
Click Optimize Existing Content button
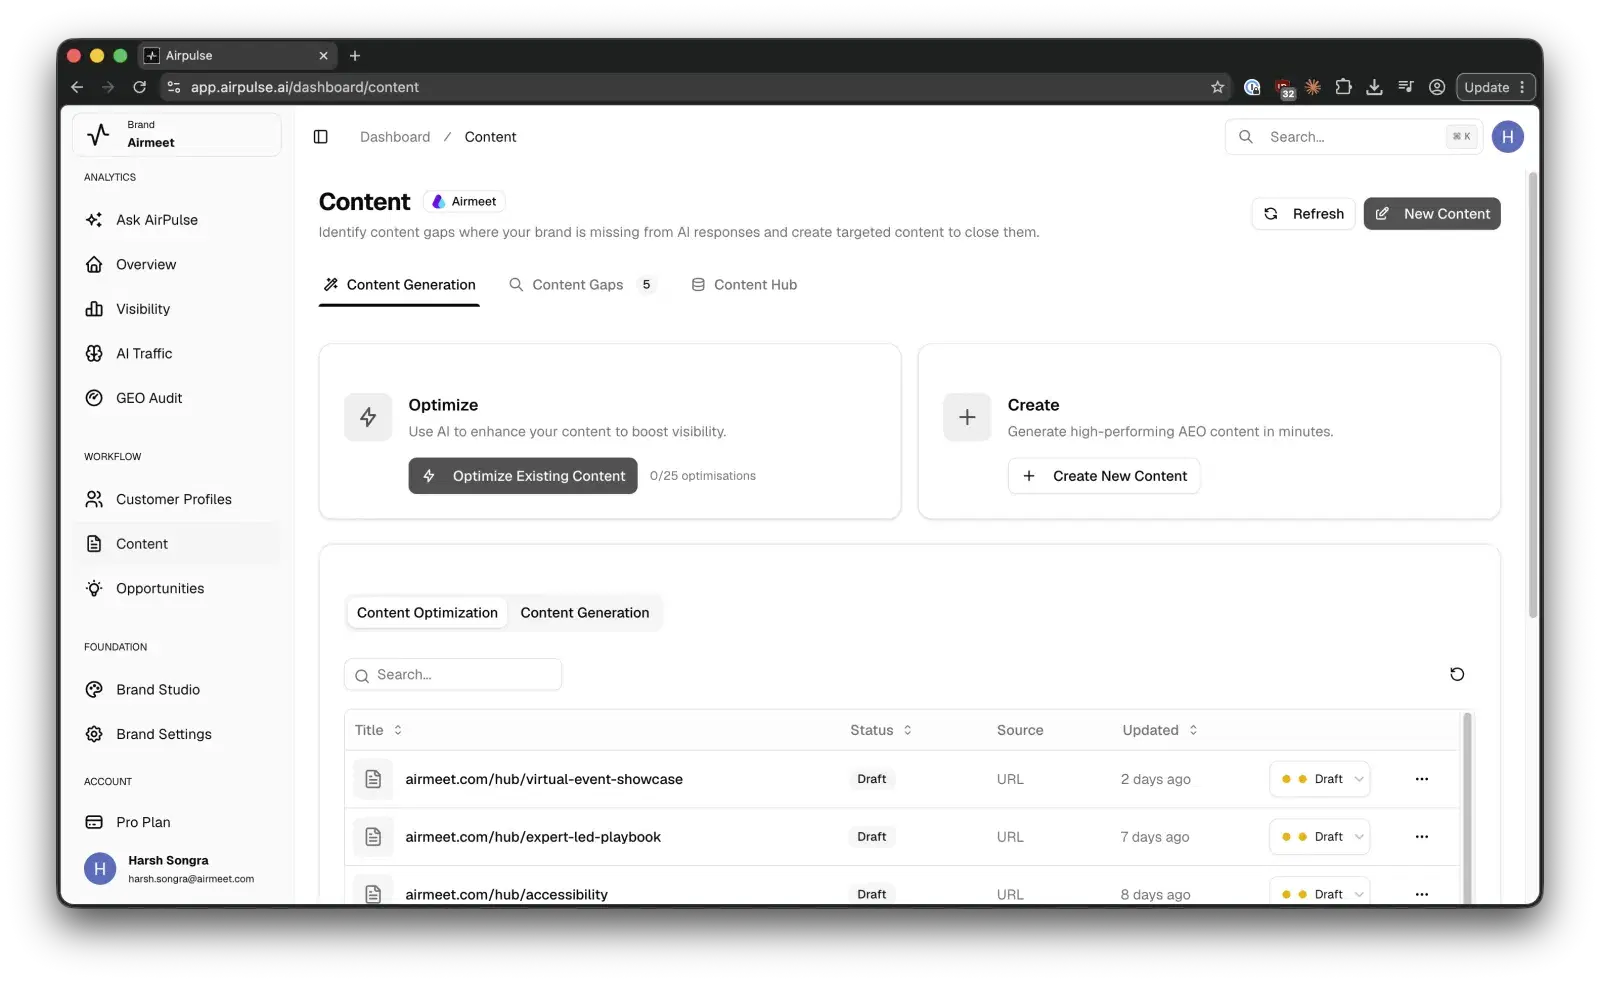coord(523,476)
